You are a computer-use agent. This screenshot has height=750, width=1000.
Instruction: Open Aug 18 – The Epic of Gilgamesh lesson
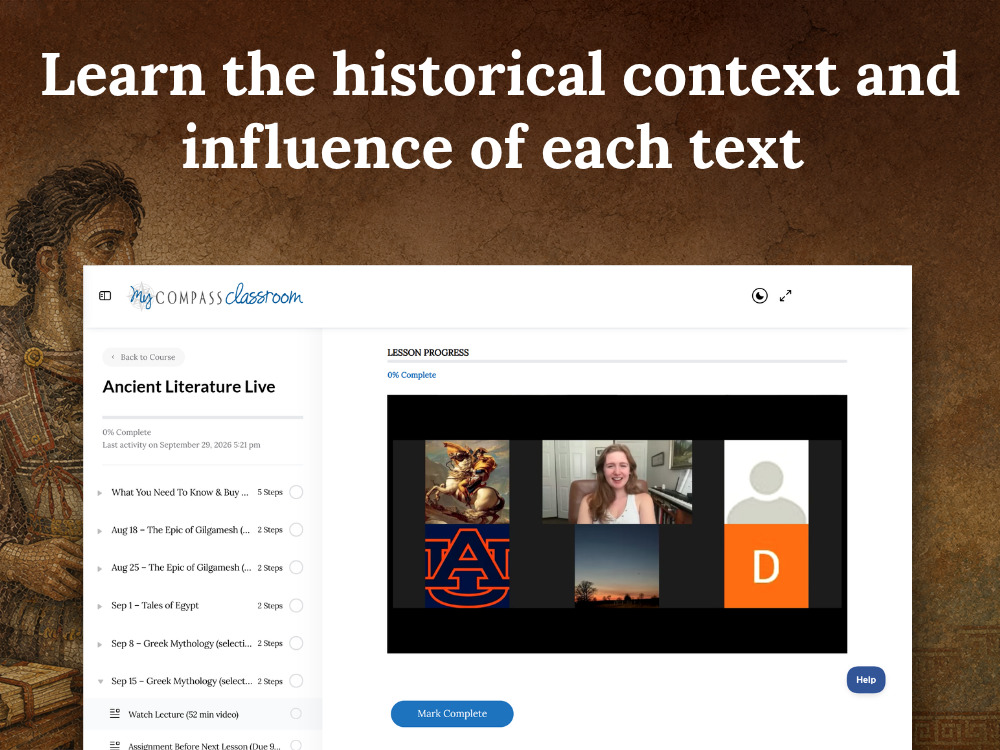point(180,530)
